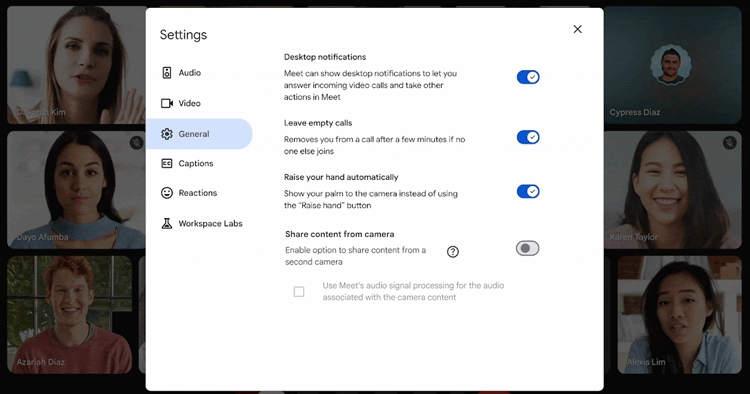Select Azariah Diaz's video tile

point(69,314)
